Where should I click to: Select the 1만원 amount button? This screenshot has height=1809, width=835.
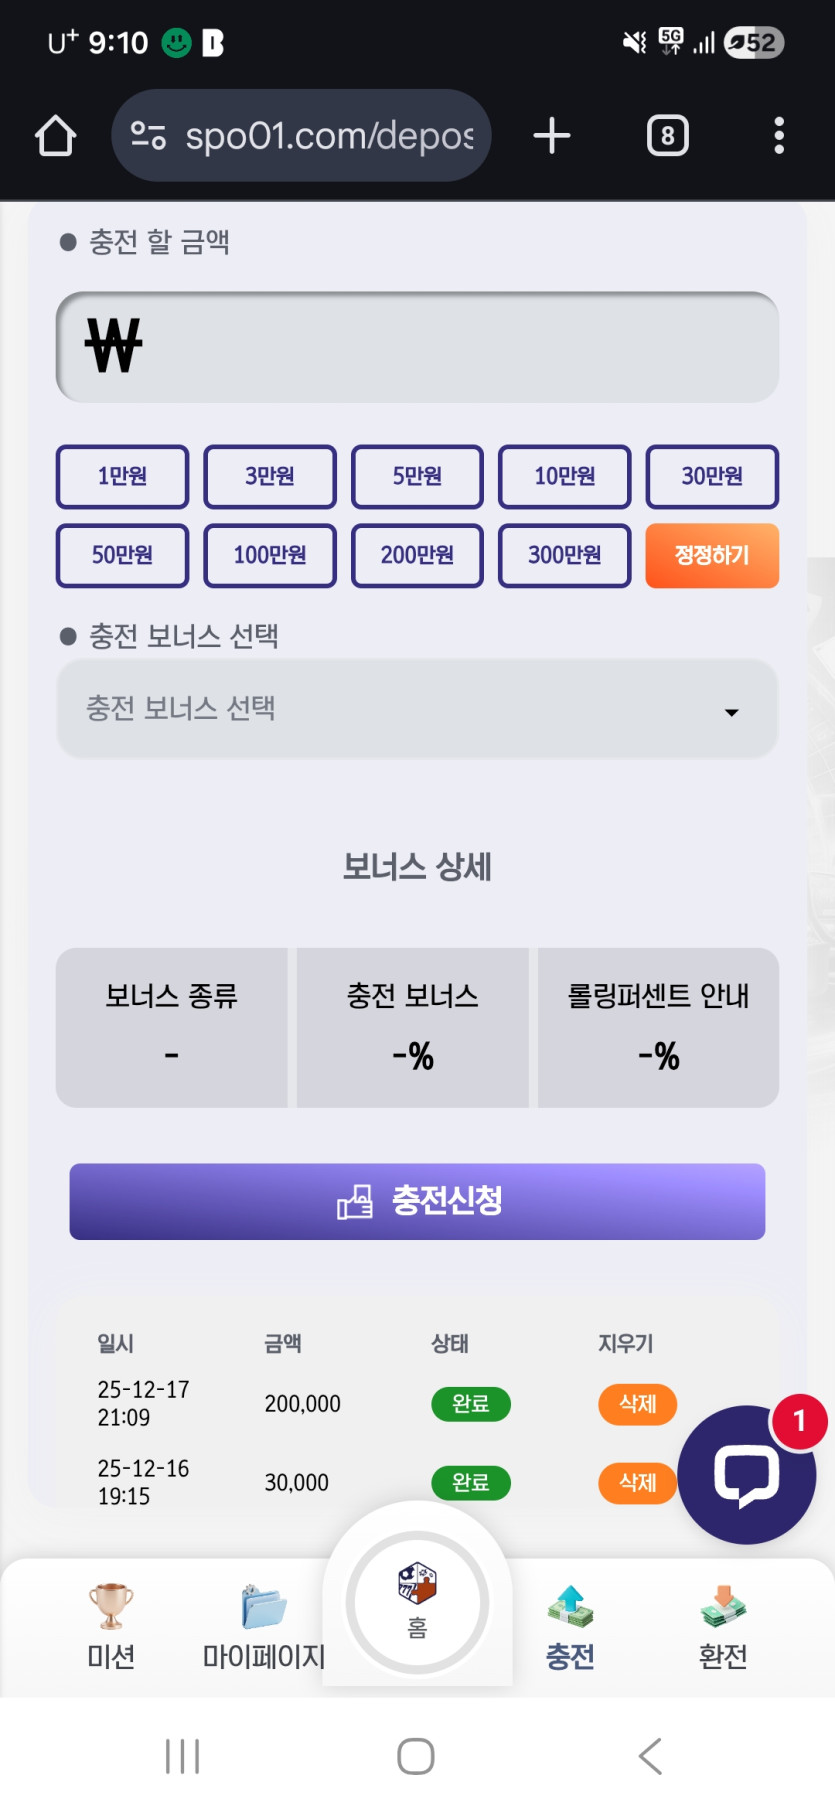[122, 476]
